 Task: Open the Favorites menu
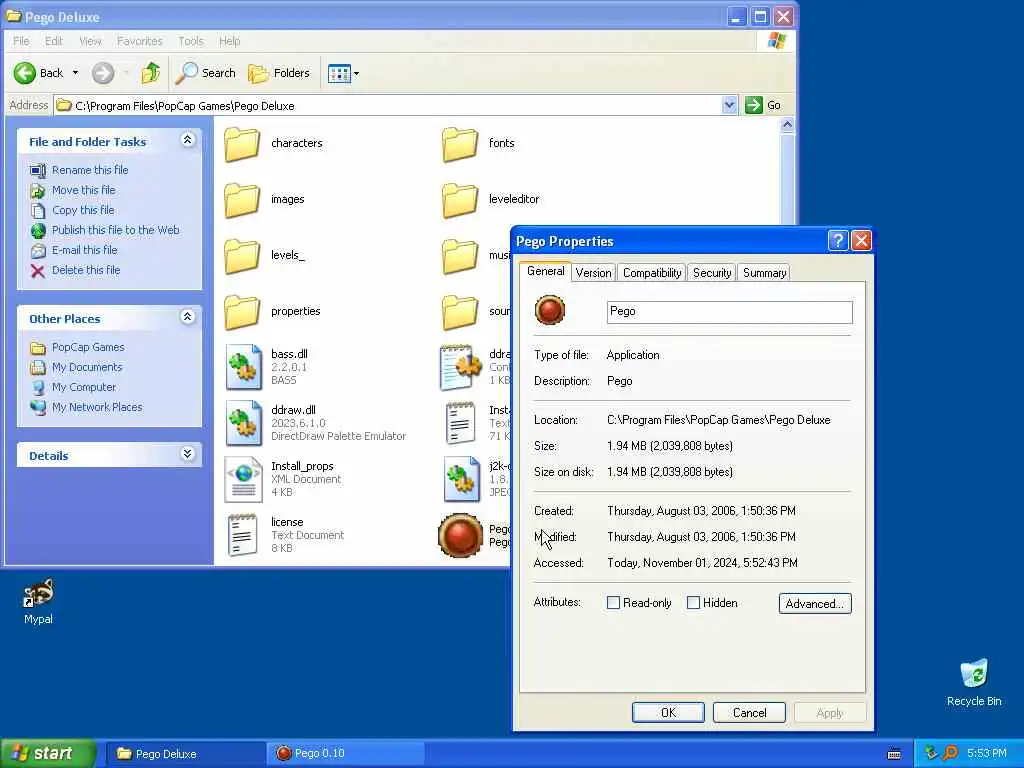click(x=140, y=41)
